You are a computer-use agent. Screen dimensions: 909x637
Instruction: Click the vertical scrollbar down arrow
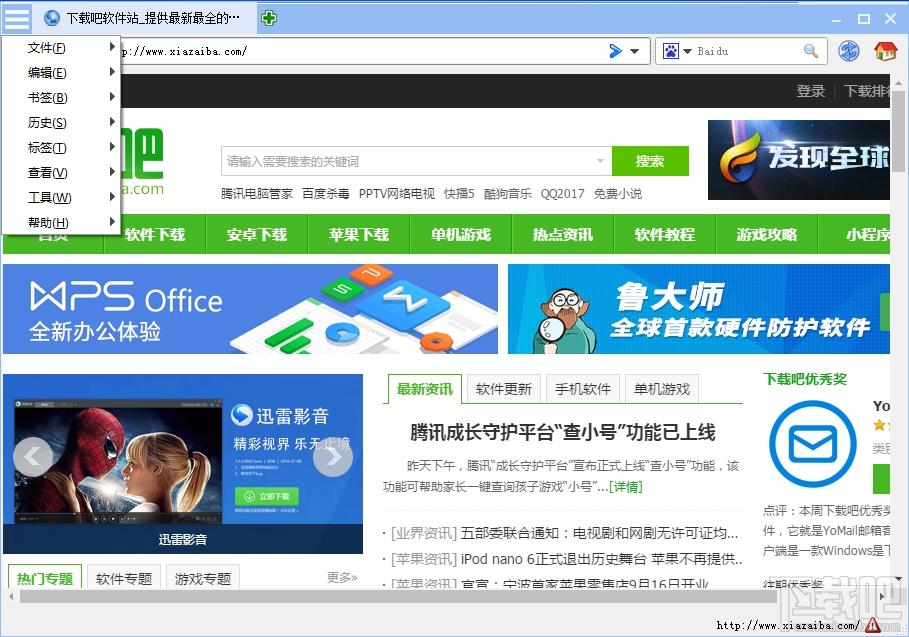(898, 578)
